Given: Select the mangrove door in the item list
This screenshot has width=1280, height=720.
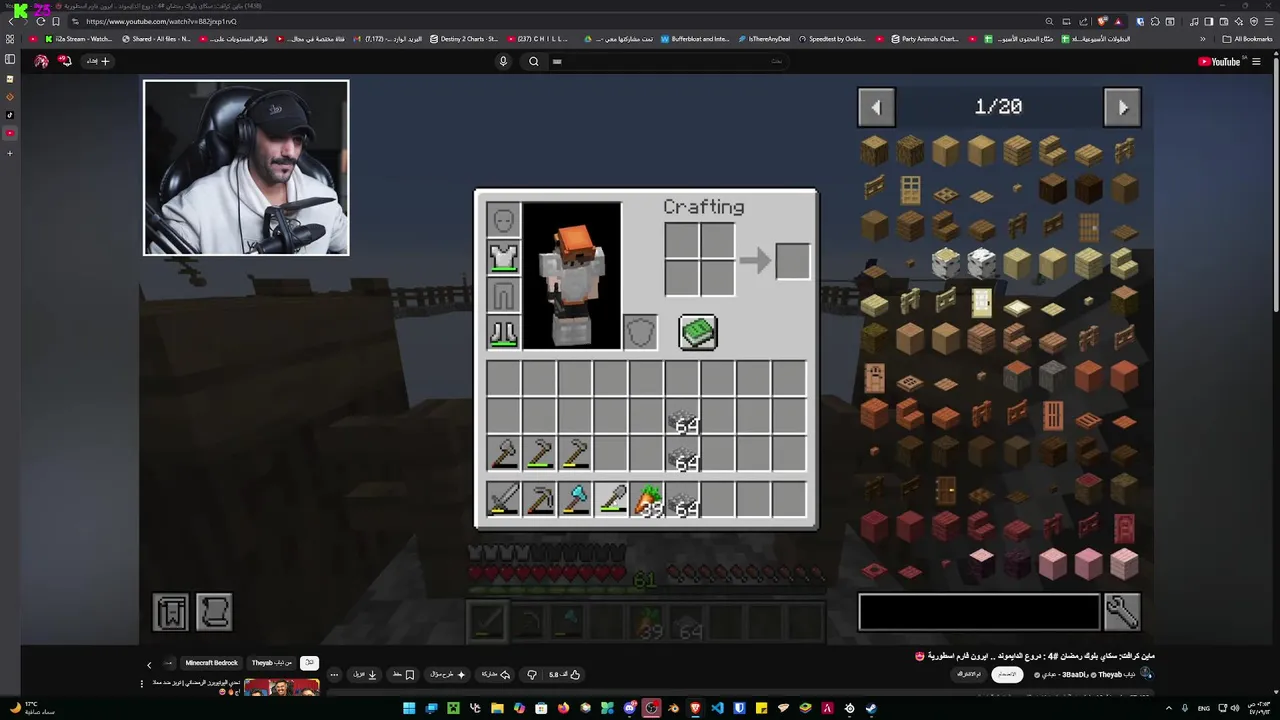Looking at the screenshot, I should tap(1124, 527).
